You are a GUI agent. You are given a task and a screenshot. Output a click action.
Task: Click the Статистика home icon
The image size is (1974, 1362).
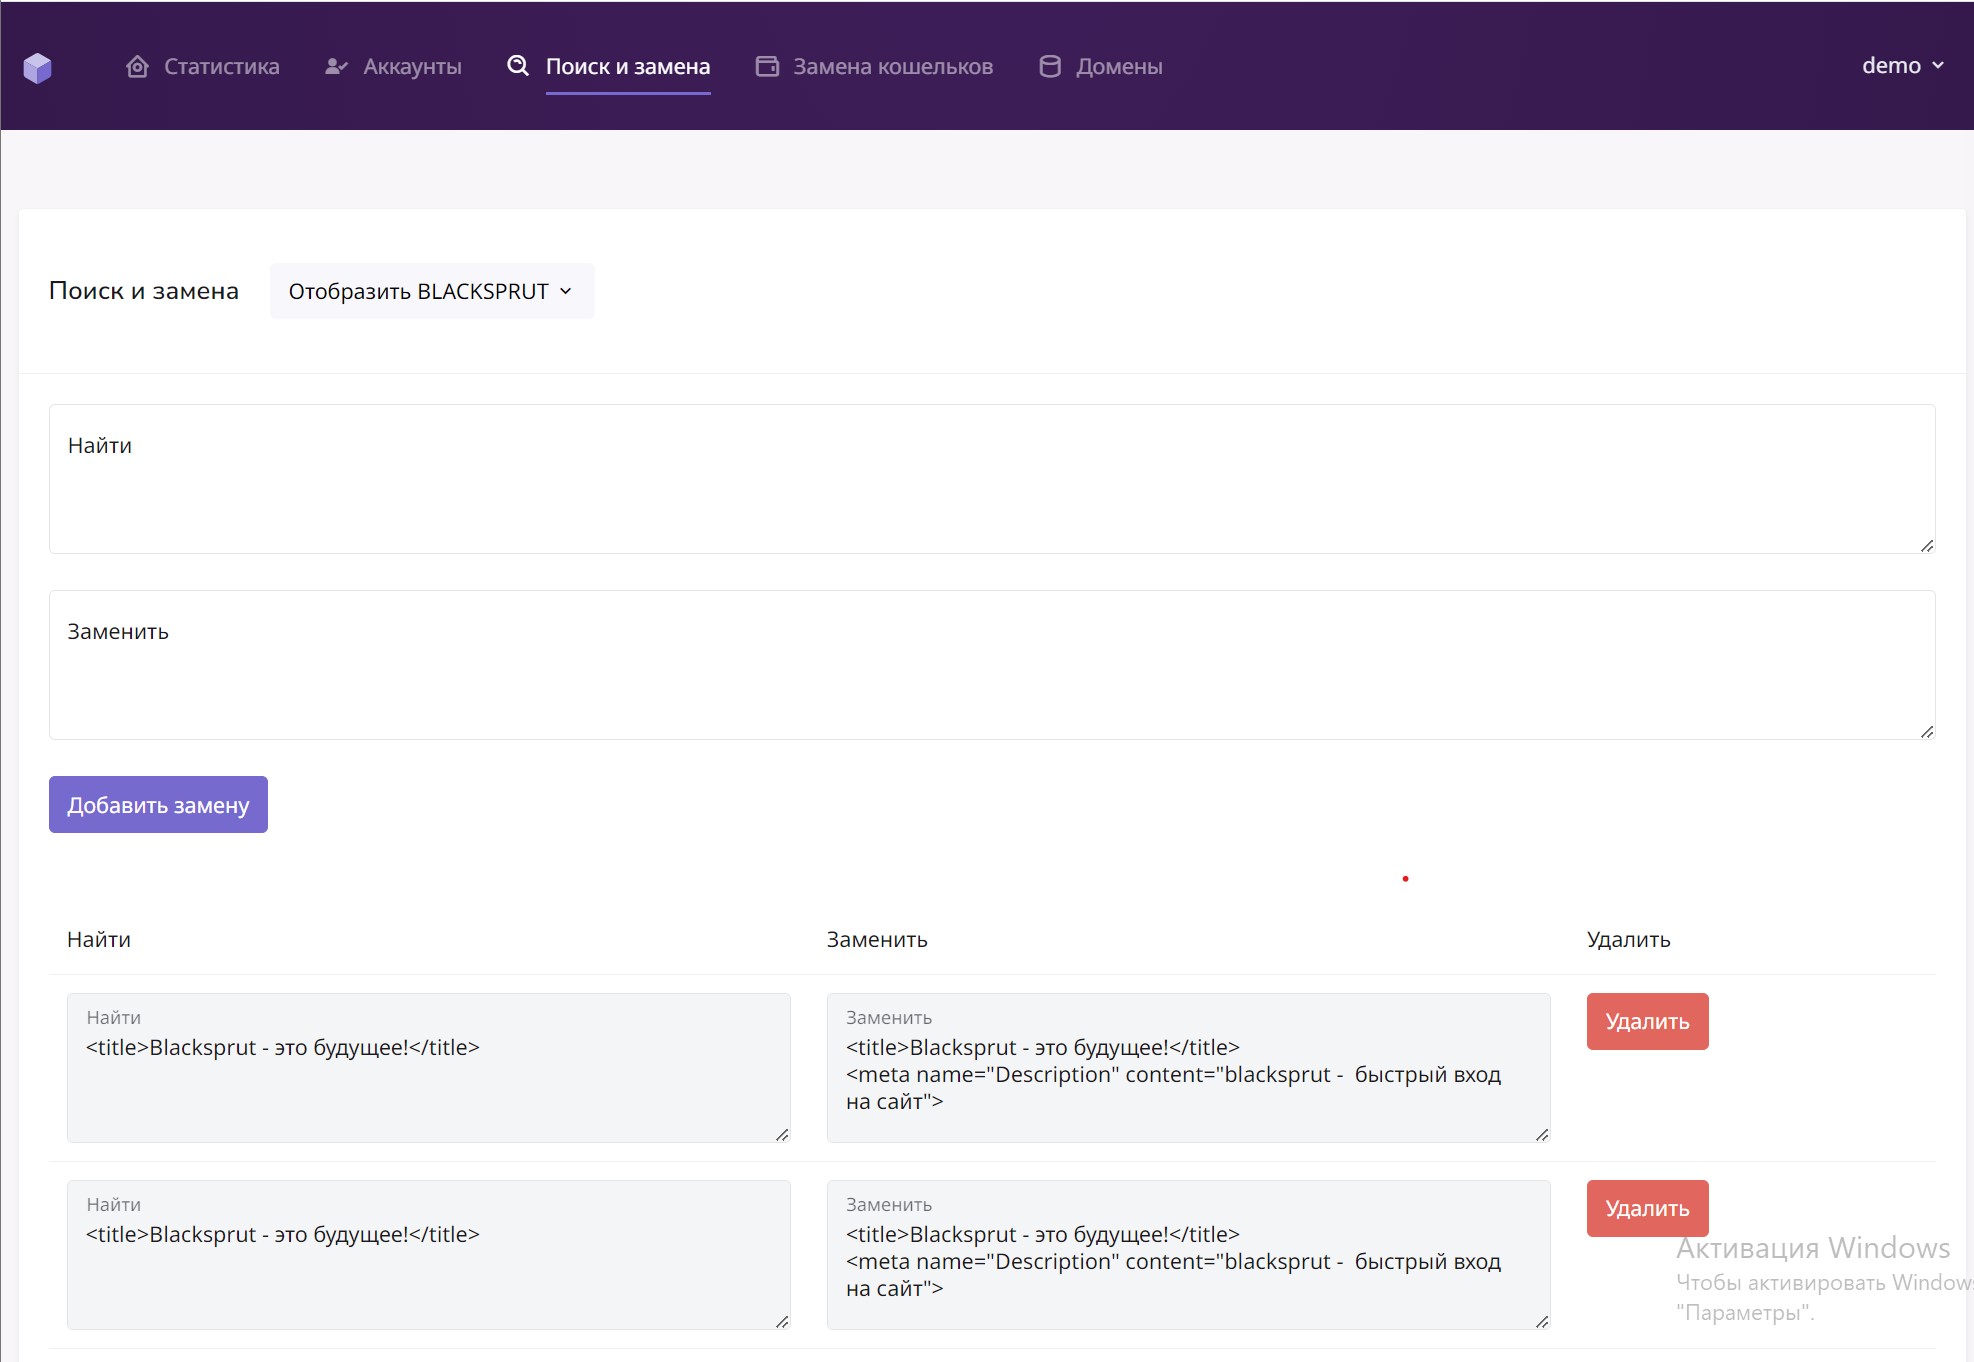pyautogui.click(x=138, y=67)
